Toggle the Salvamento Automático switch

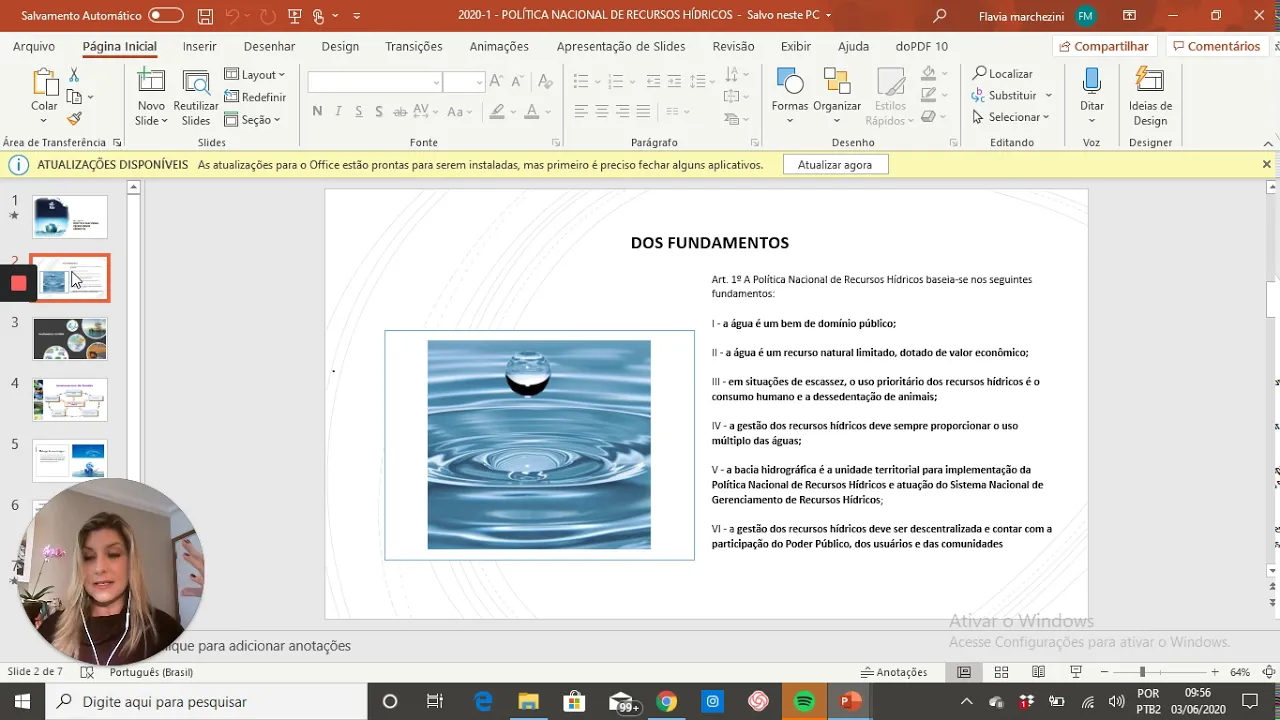(x=166, y=16)
